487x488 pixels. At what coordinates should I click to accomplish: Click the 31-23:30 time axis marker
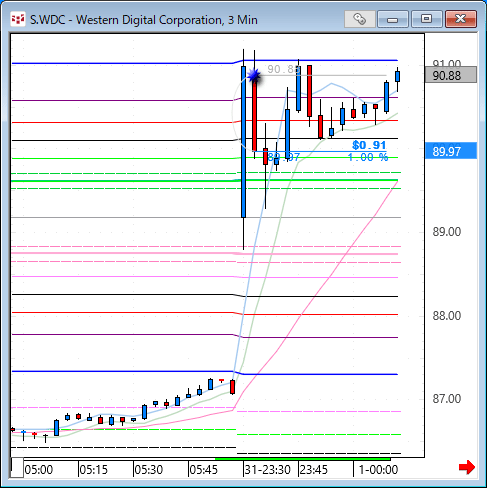(x=268, y=470)
